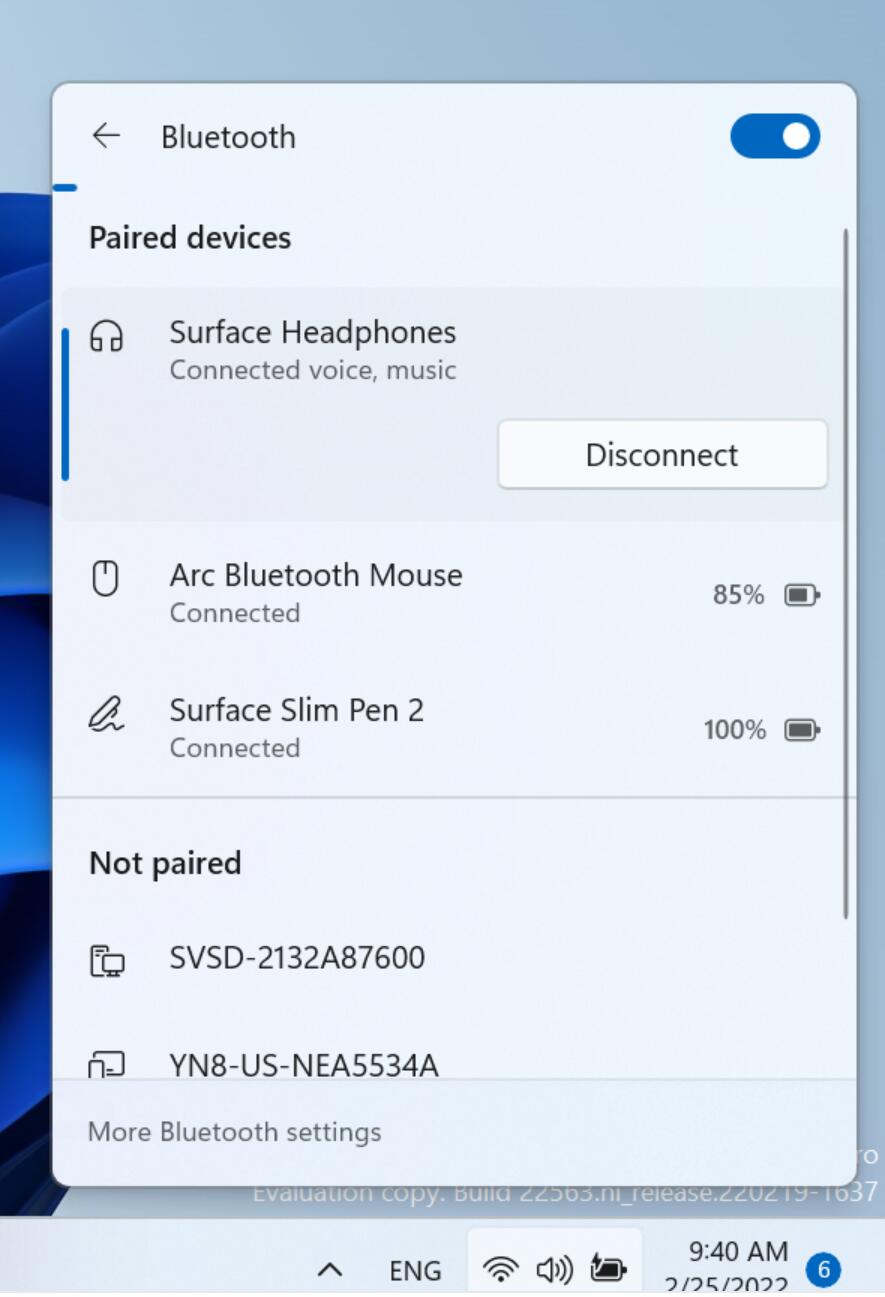Click the mouse battery level icon
The width and height of the screenshot is (885, 1297).
coord(802,596)
